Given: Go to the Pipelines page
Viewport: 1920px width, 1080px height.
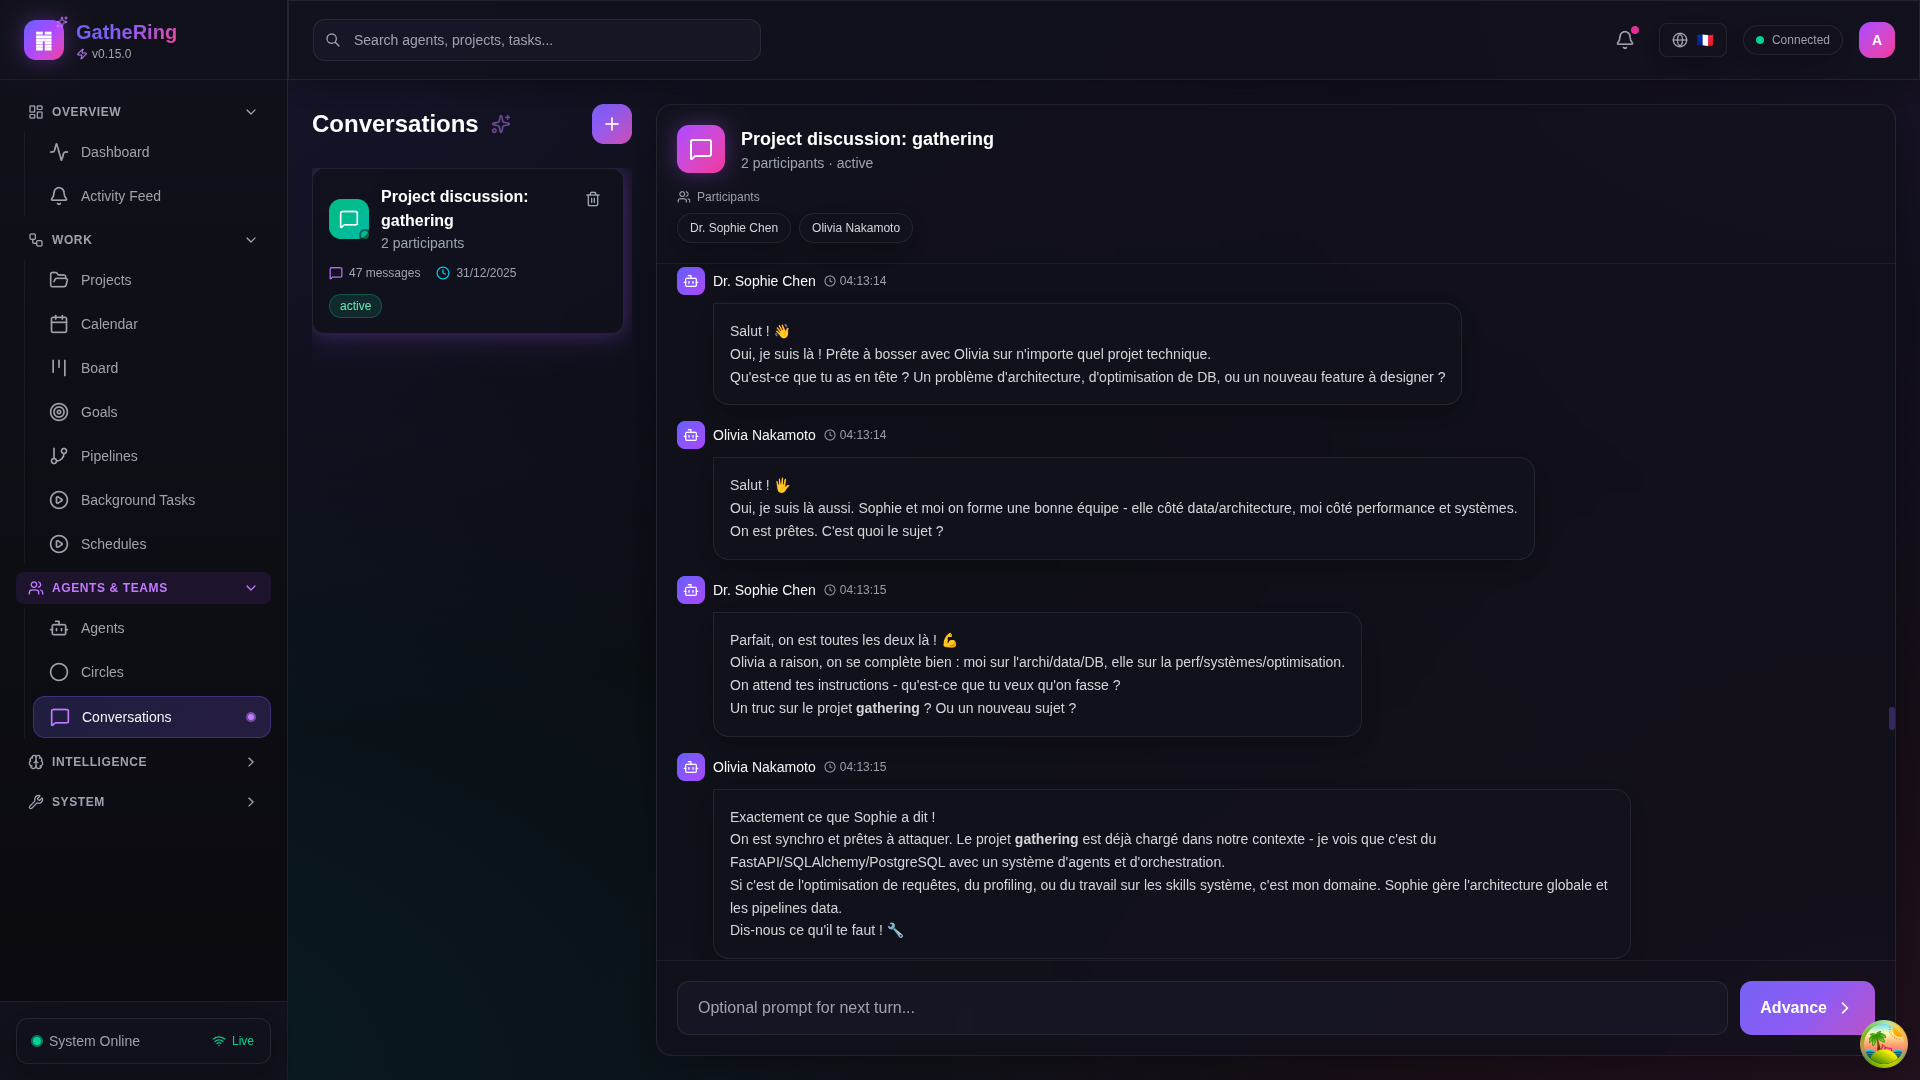Looking at the screenshot, I should (x=109, y=456).
